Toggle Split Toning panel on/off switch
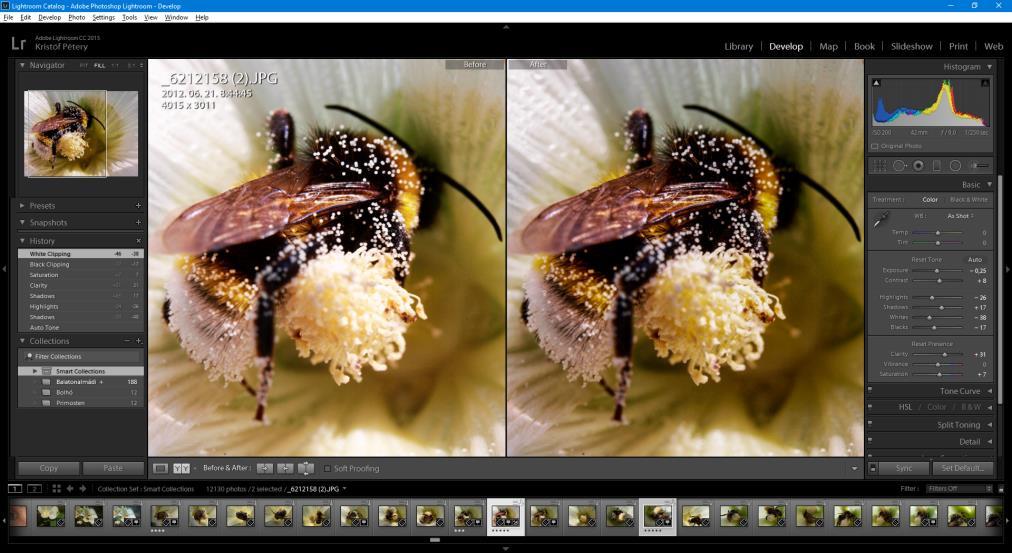This screenshot has width=1012, height=553. [x=870, y=424]
